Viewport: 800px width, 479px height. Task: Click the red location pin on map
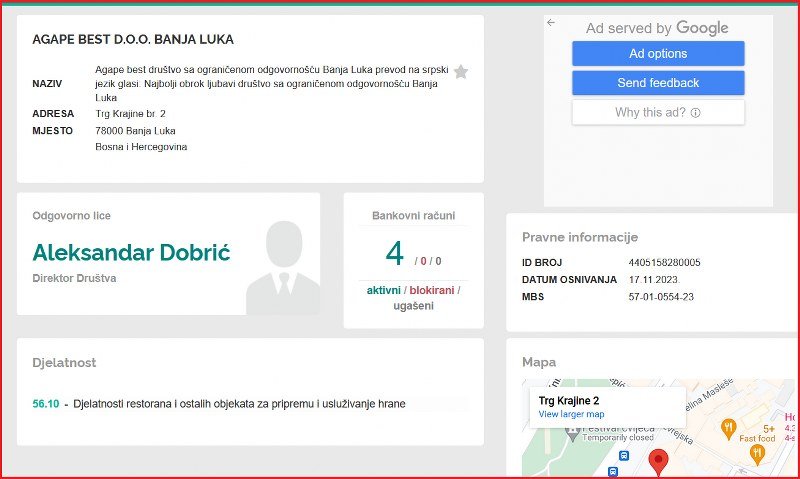coord(658,461)
